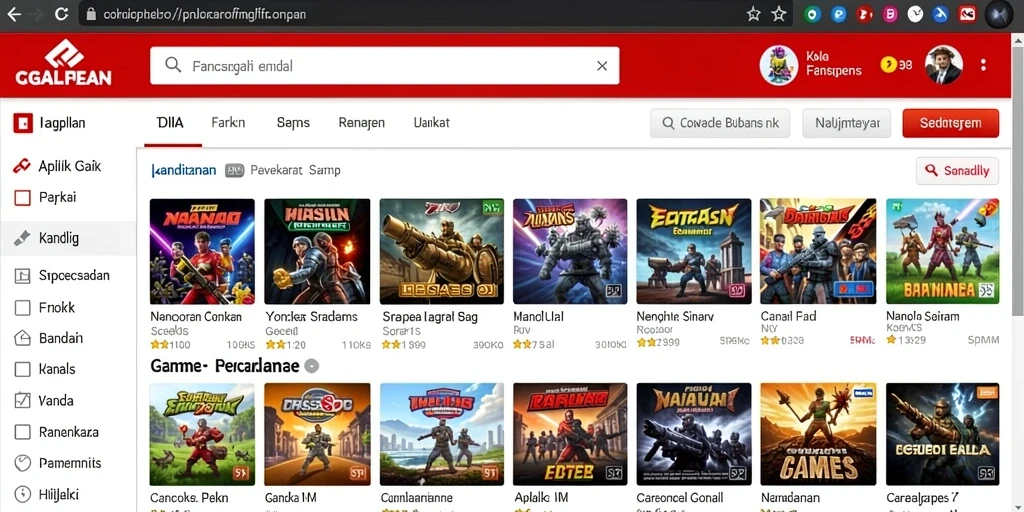
Task: Open Pamemnits in sidebar
Action: [57, 463]
